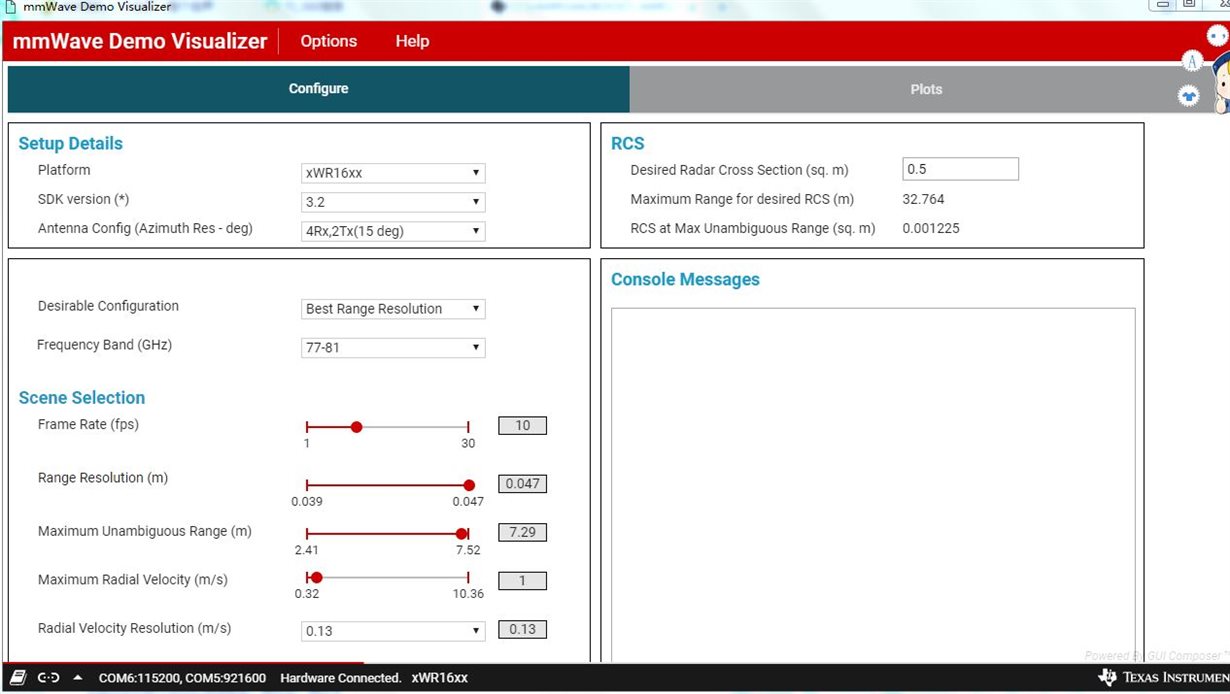The image size is (1230, 694).
Task: Click the Range Resolution minimum label 0.039
Action: point(307,502)
